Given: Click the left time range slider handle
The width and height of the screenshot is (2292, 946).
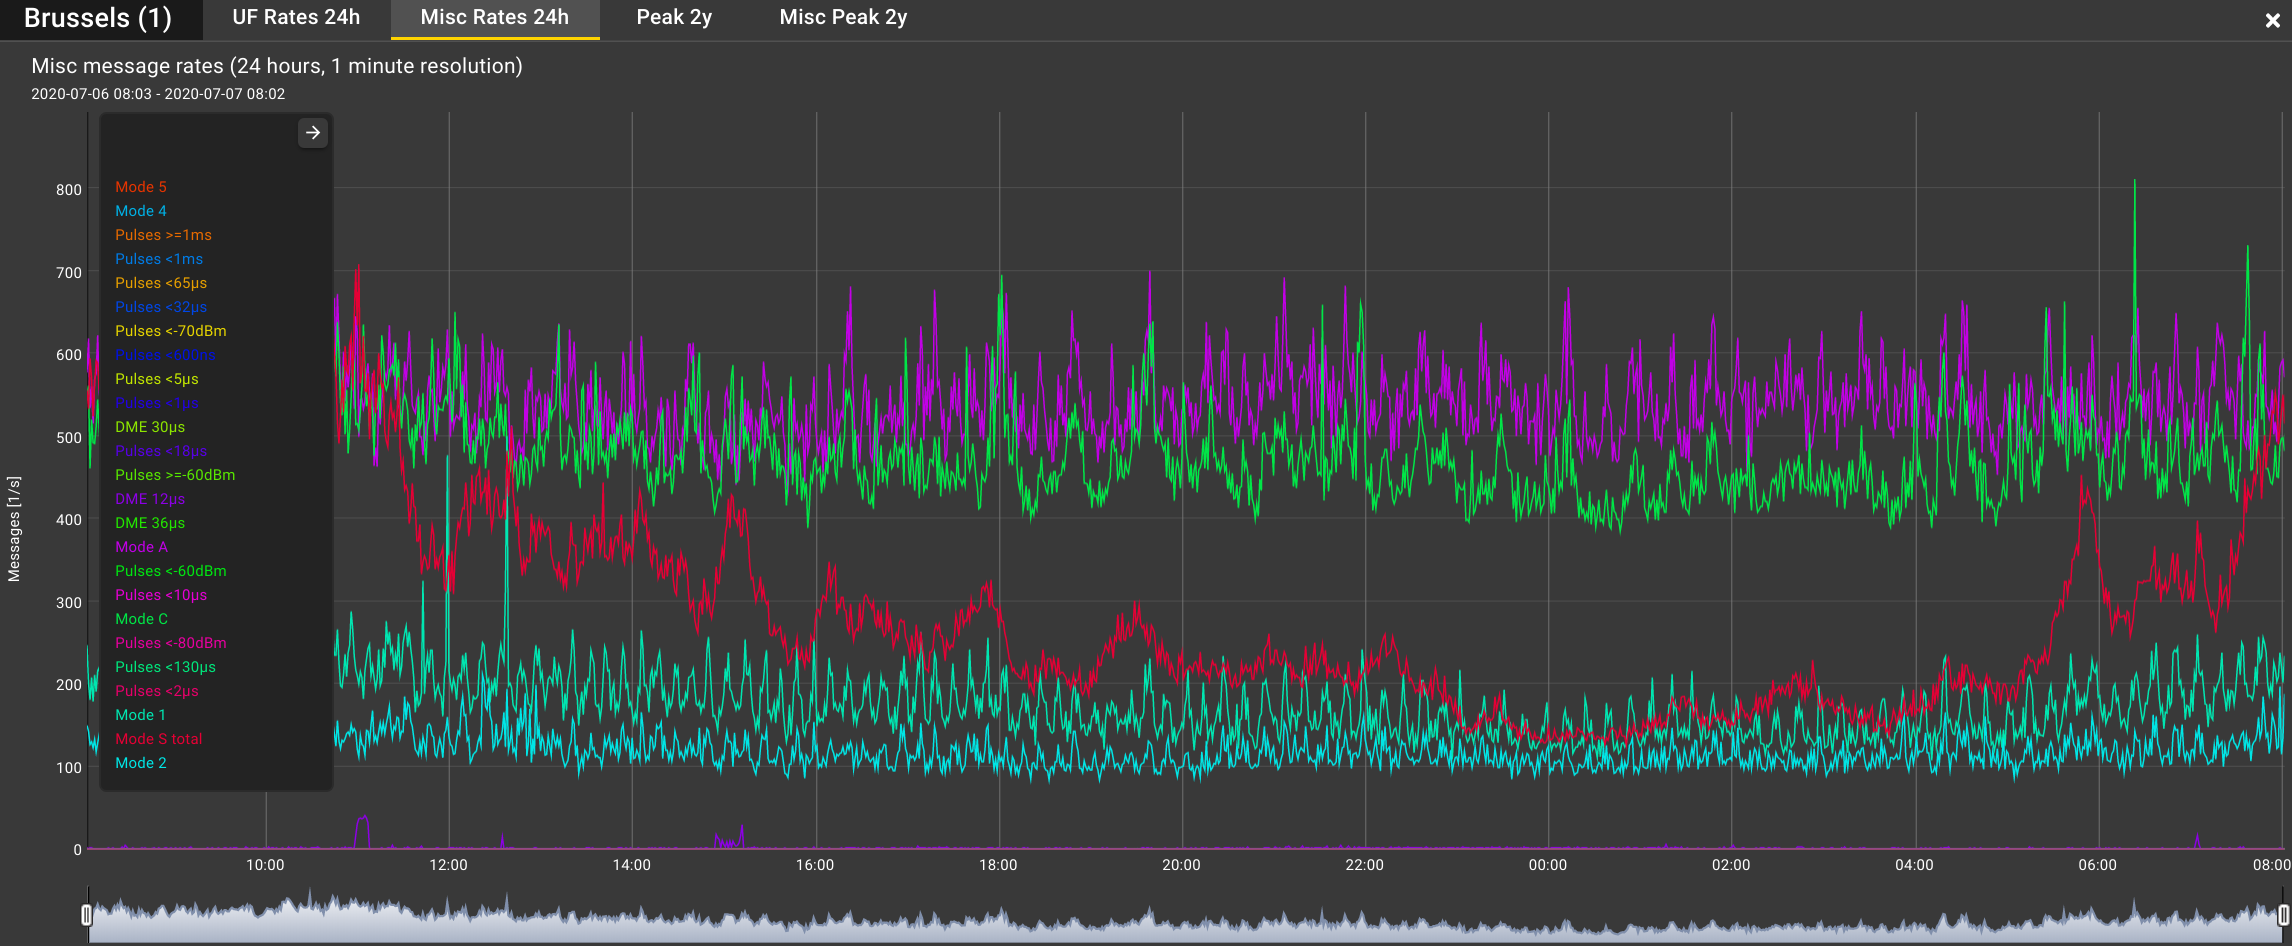Looking at the screenshot, I should pos(86,912).
